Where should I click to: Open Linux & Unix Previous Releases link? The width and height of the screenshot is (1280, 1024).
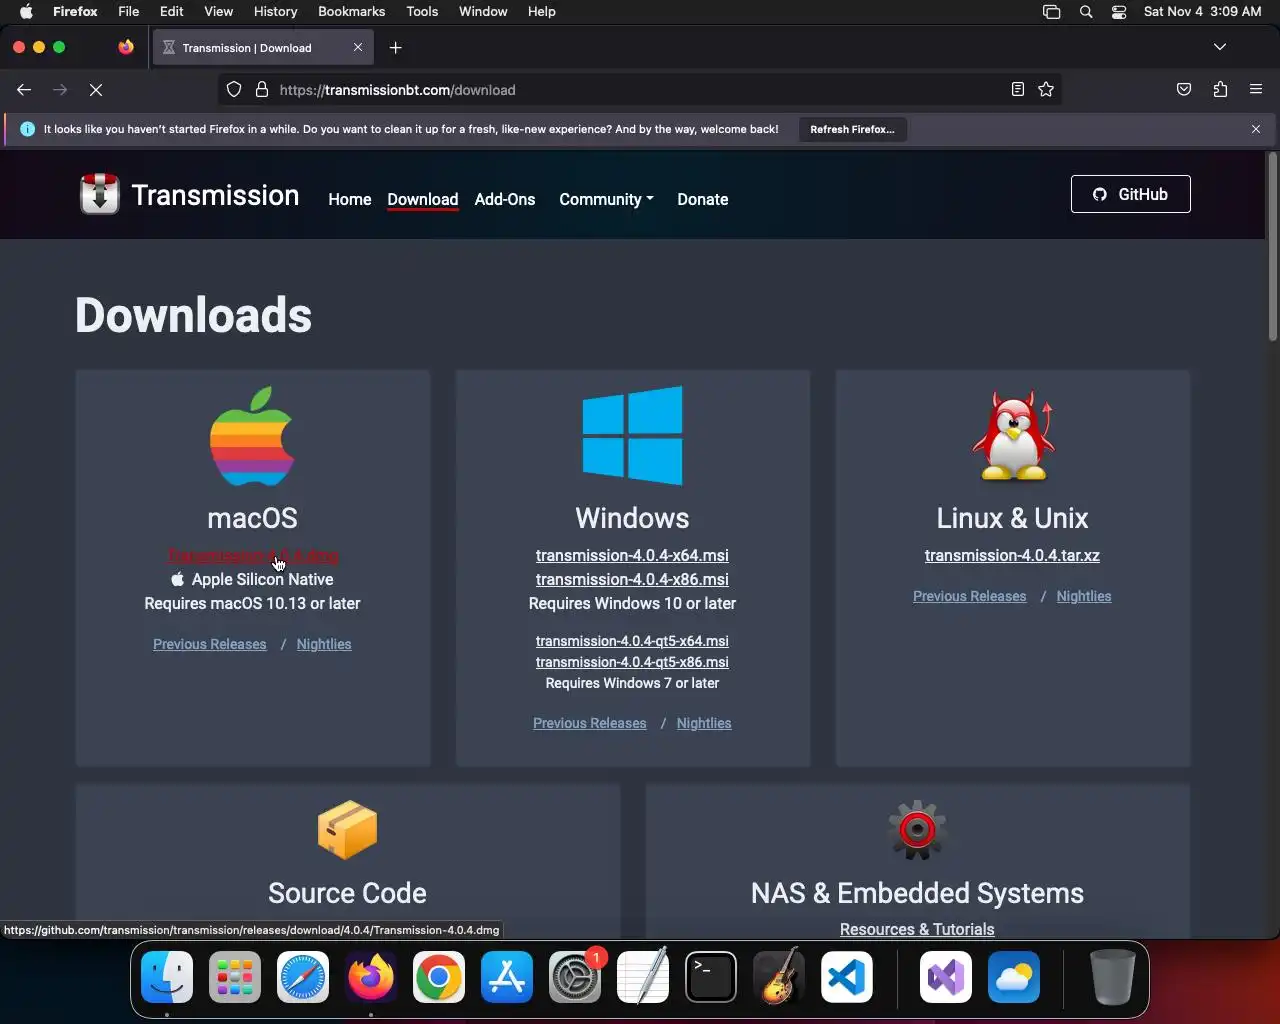point(970,596)
